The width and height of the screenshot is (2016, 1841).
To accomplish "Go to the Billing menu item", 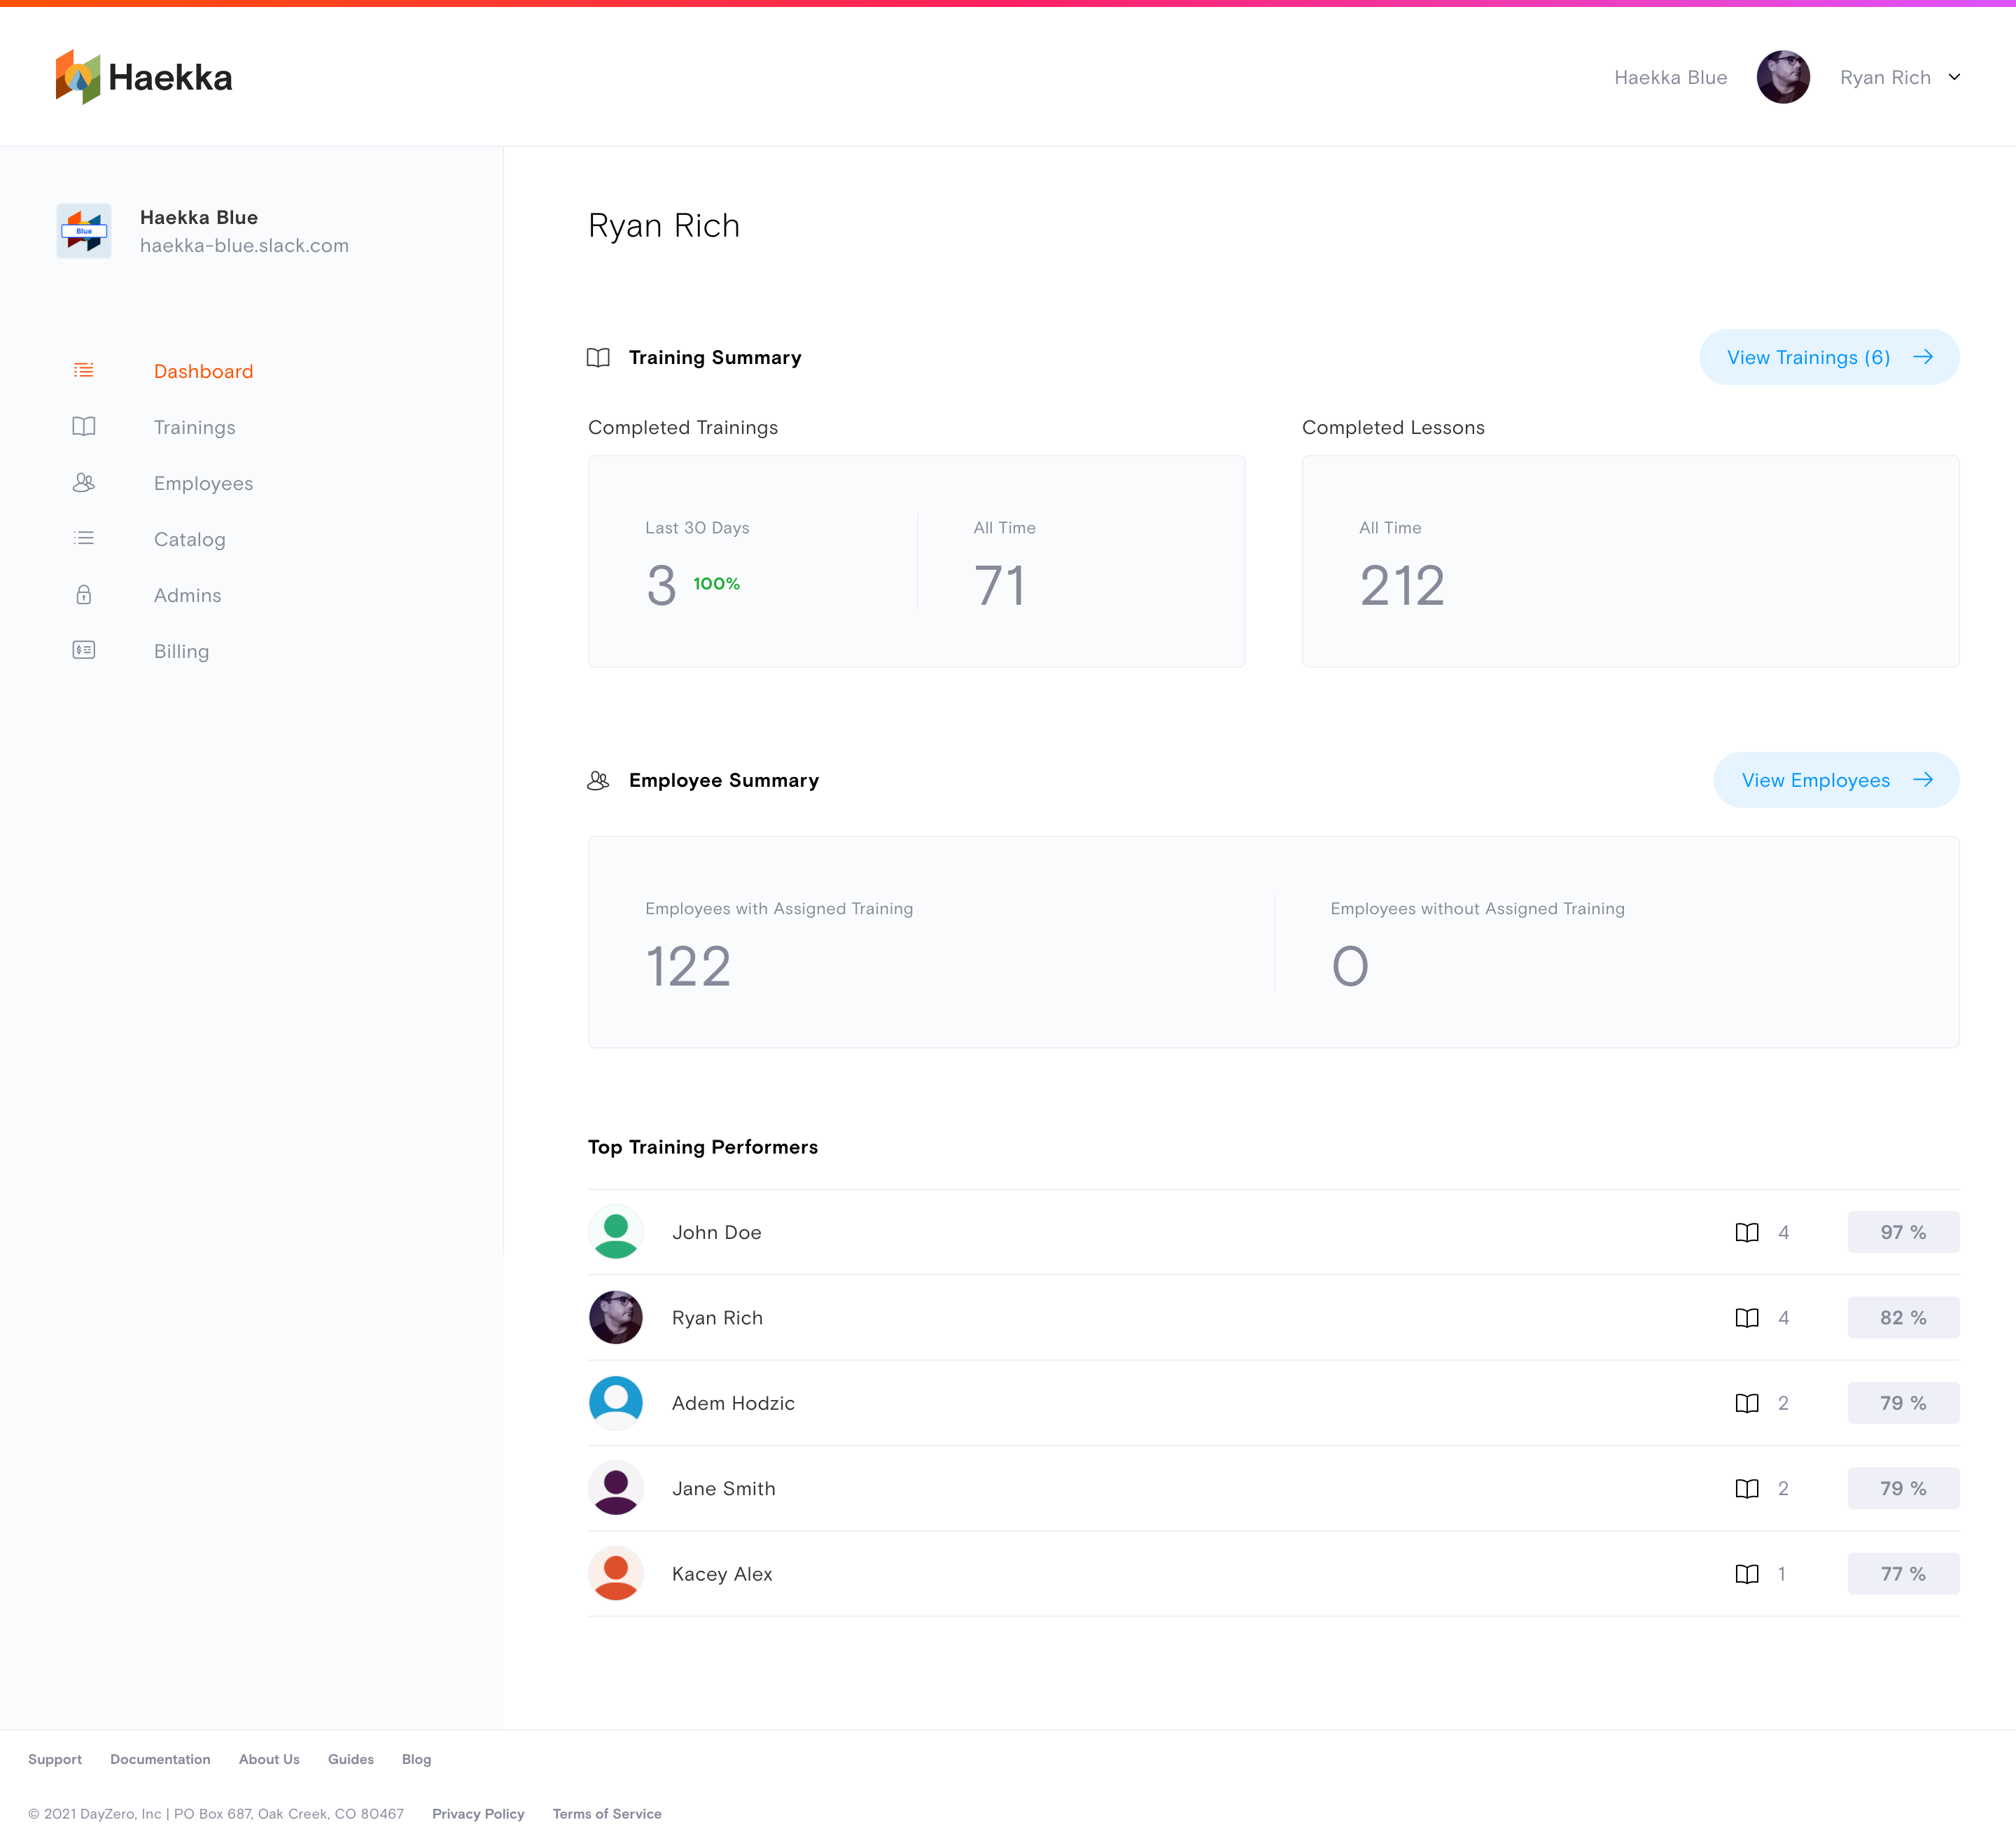I will 181,651.
